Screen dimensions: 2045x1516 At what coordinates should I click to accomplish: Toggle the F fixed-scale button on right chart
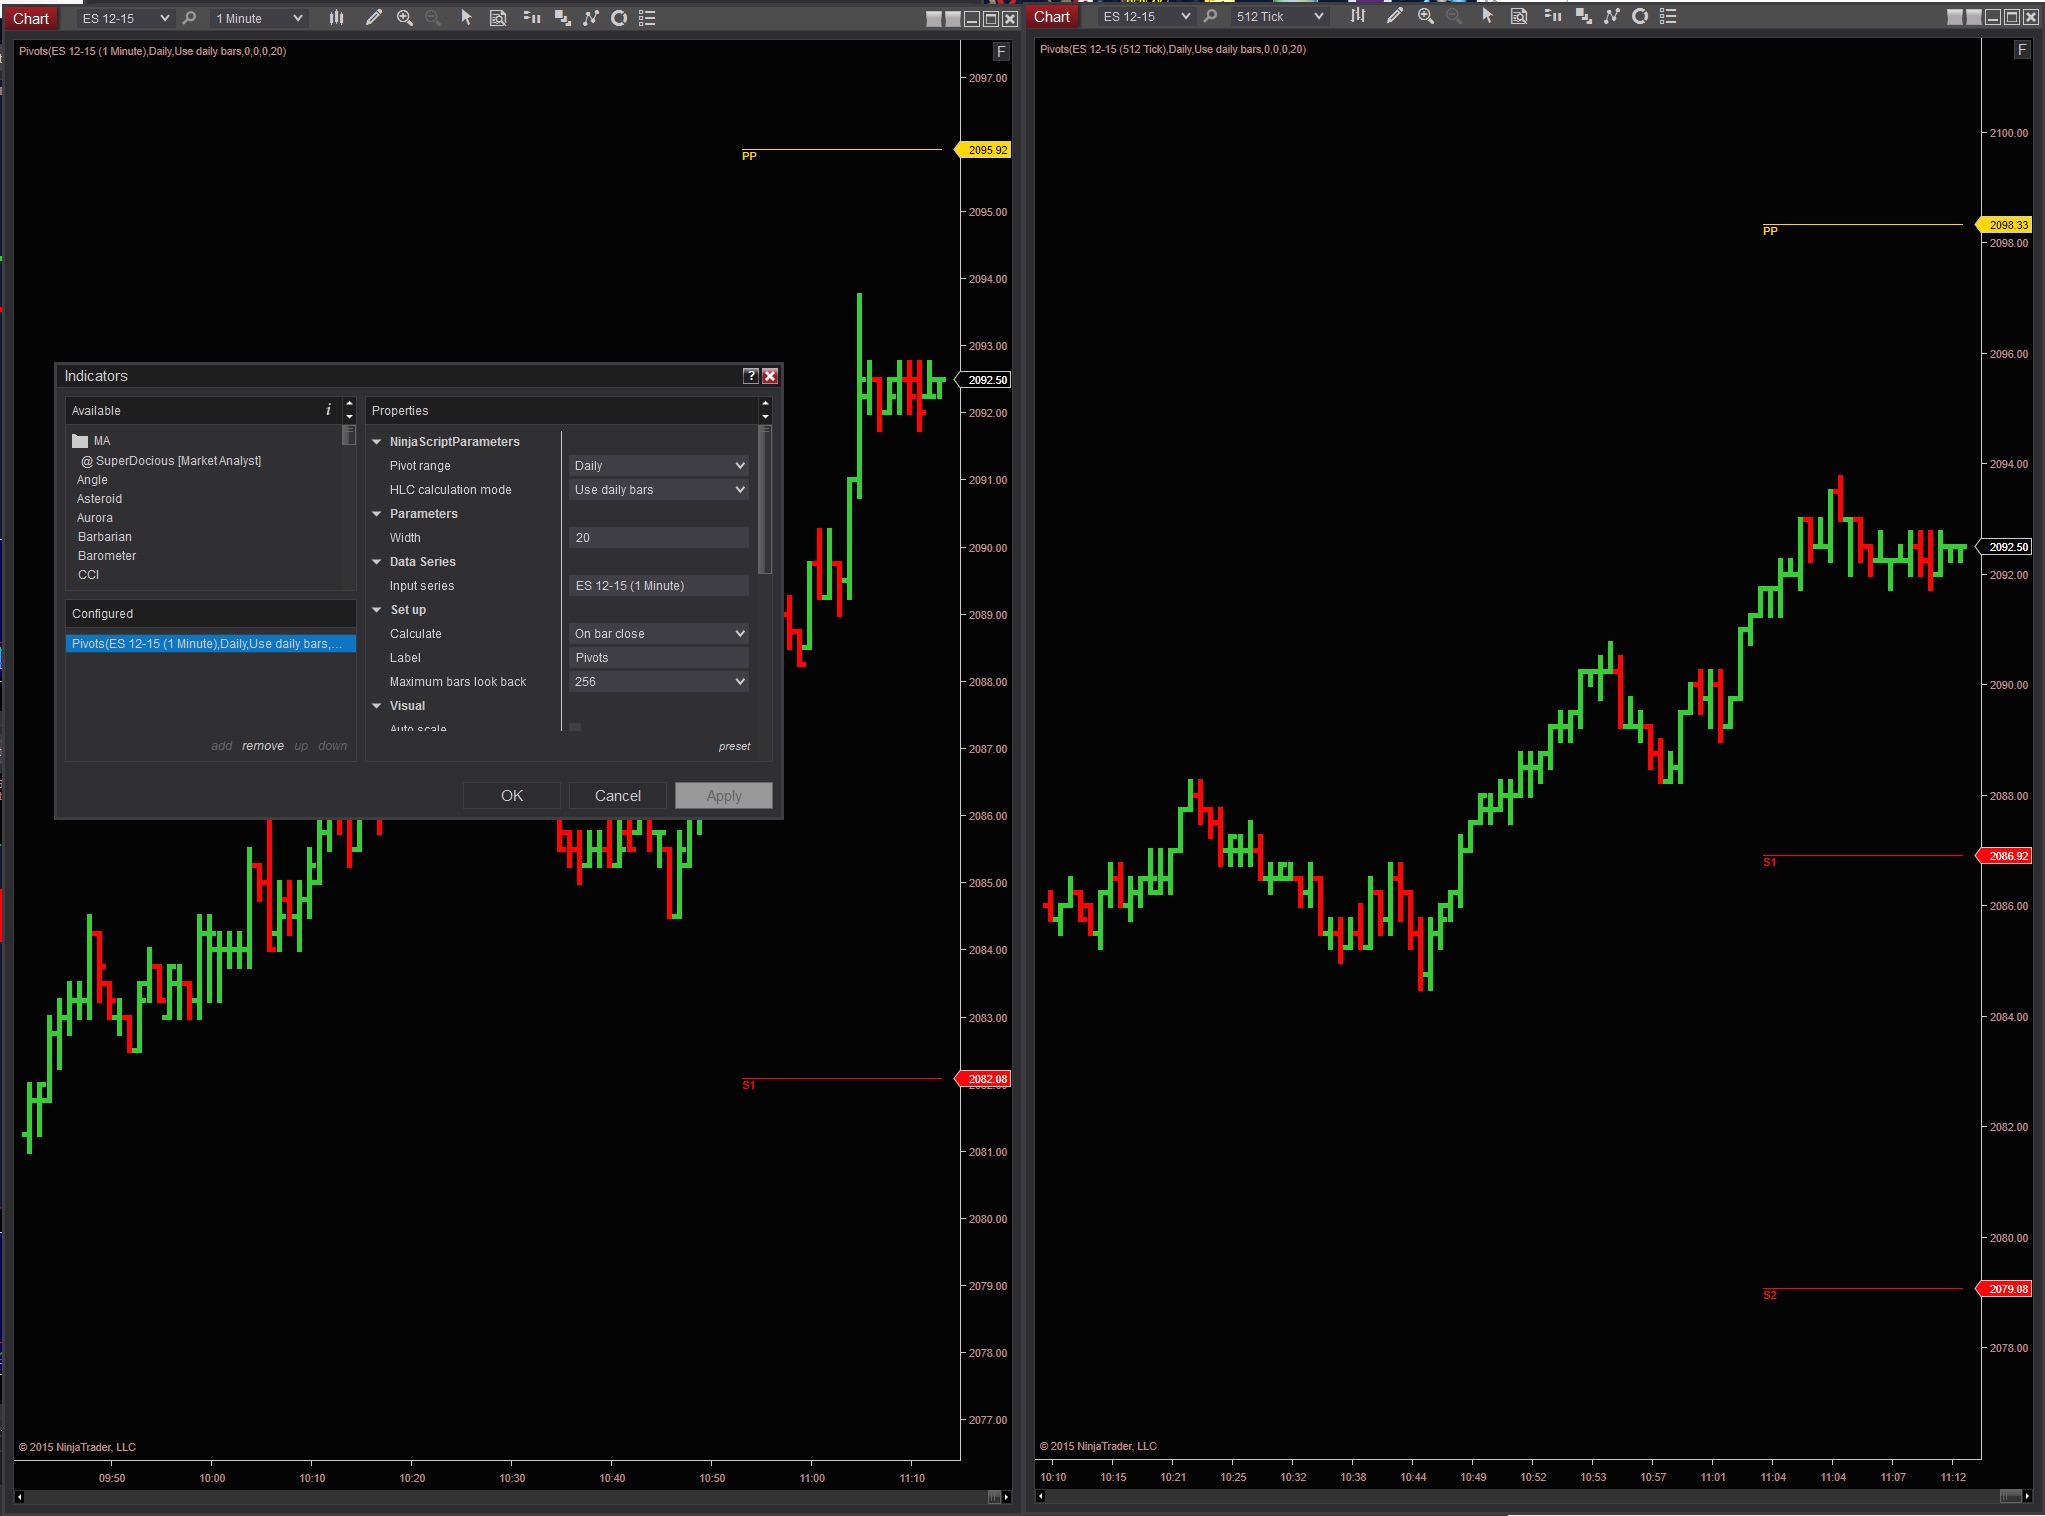coord(2022,50)
